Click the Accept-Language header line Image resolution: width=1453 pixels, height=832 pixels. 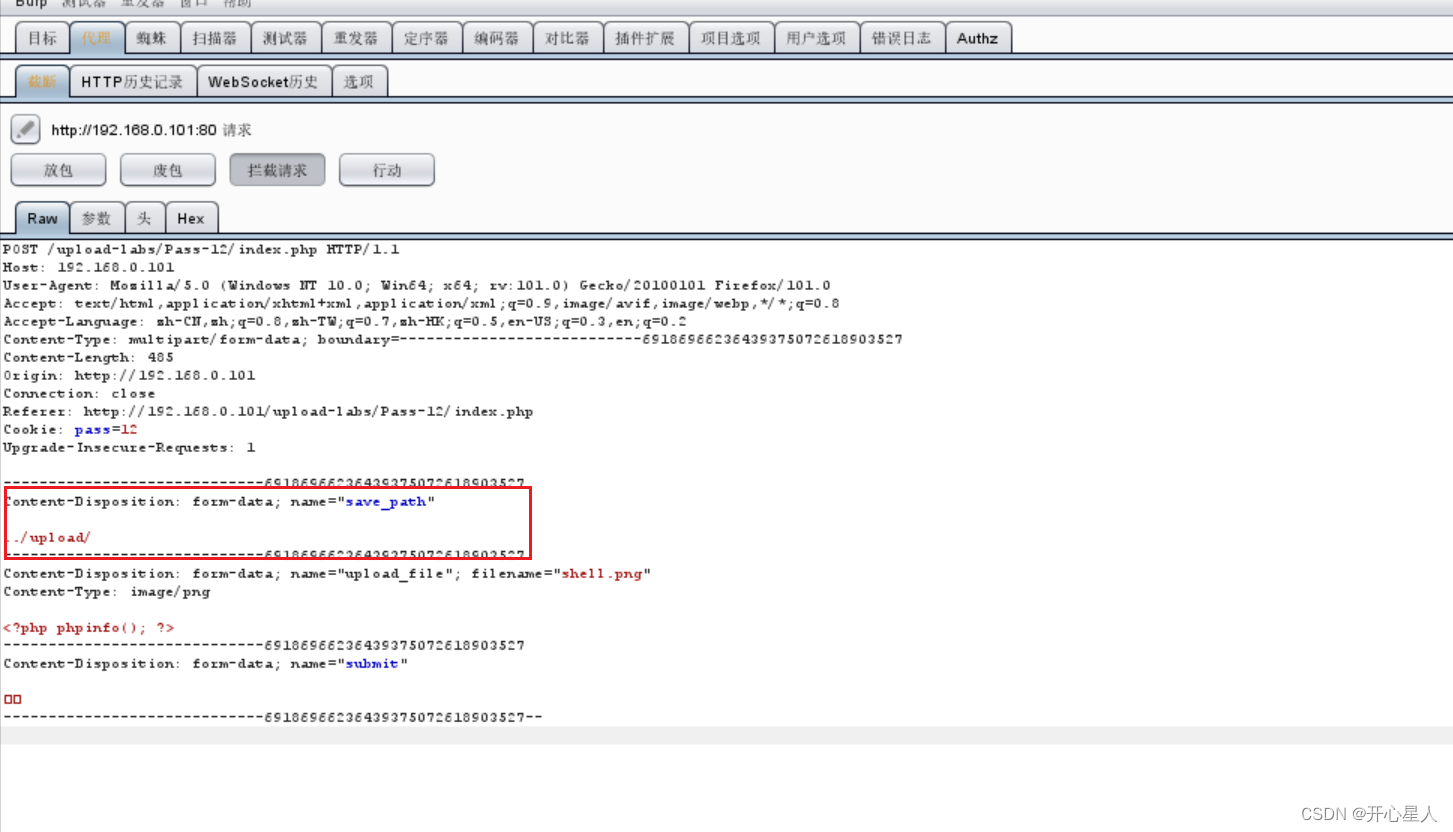pyautogui.click(x=345, y=321)
